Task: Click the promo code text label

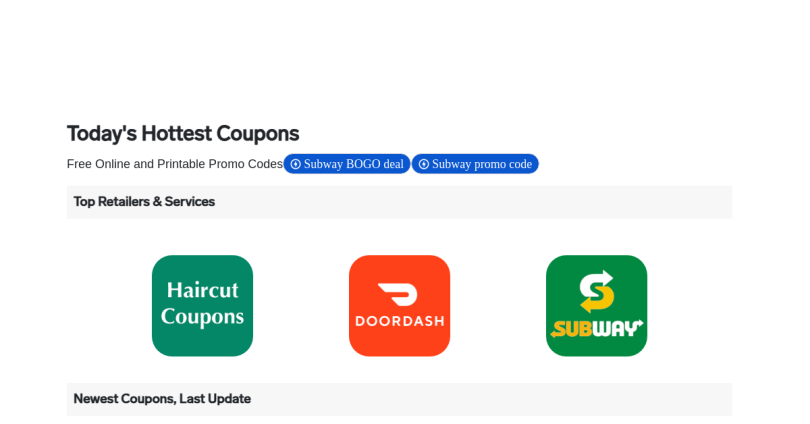Action: tap(503, 164)
